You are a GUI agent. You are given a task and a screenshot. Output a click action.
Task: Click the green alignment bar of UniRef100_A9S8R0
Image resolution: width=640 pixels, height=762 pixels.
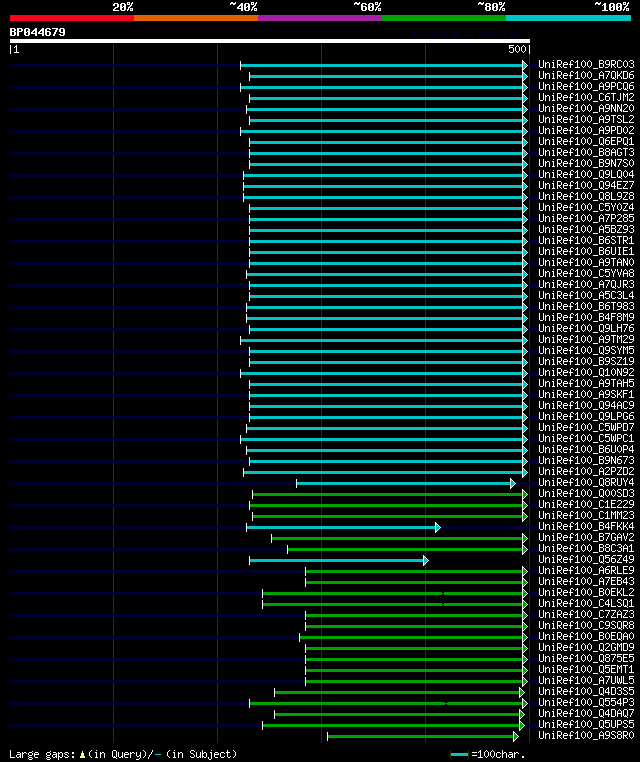(x=420, y=737)
